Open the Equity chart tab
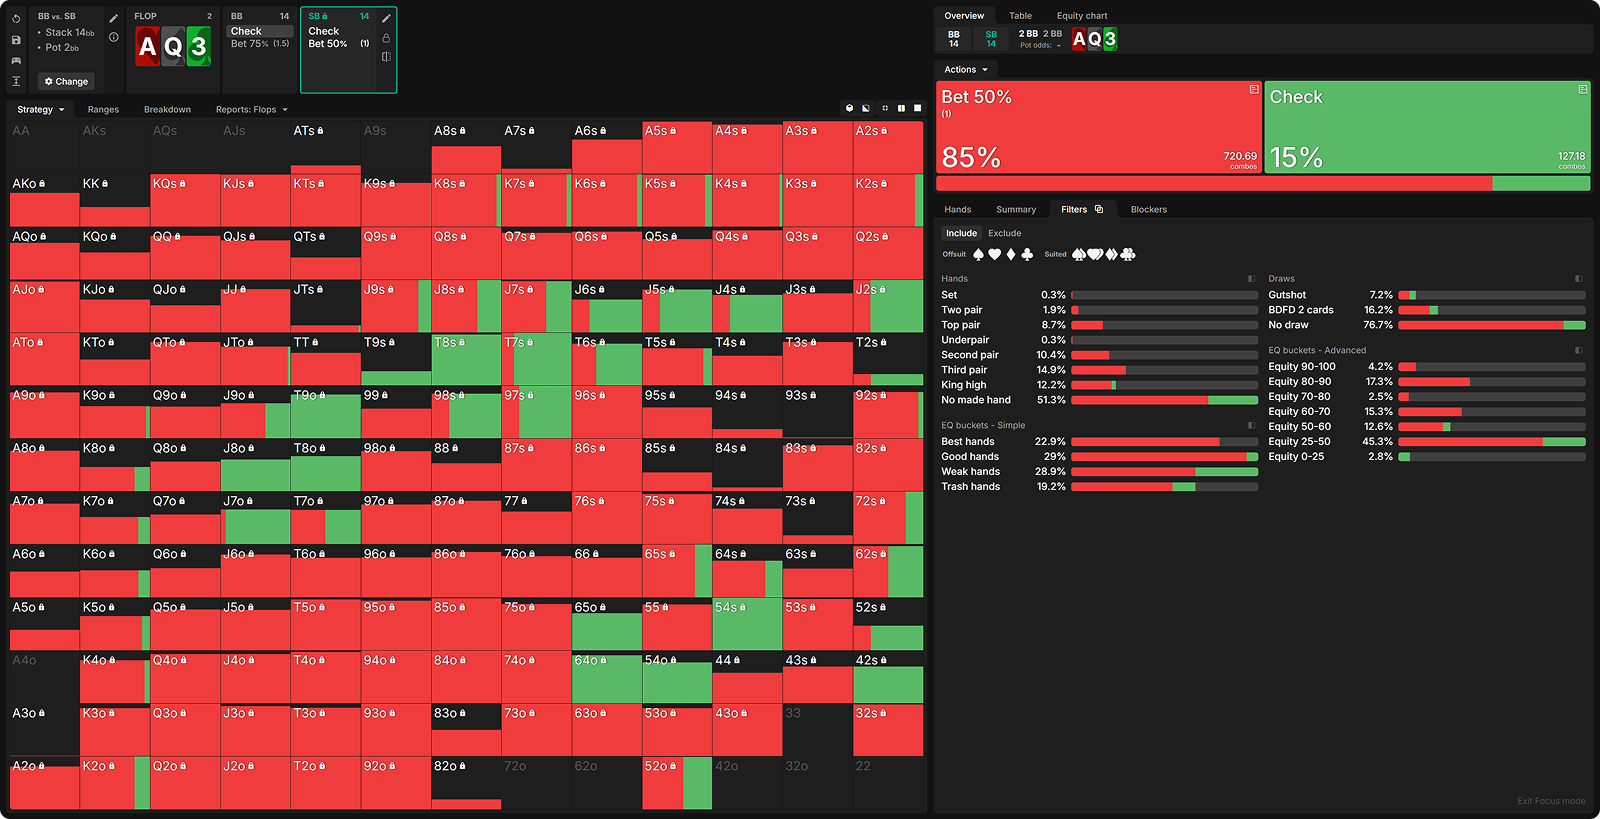 (1081, 16)
